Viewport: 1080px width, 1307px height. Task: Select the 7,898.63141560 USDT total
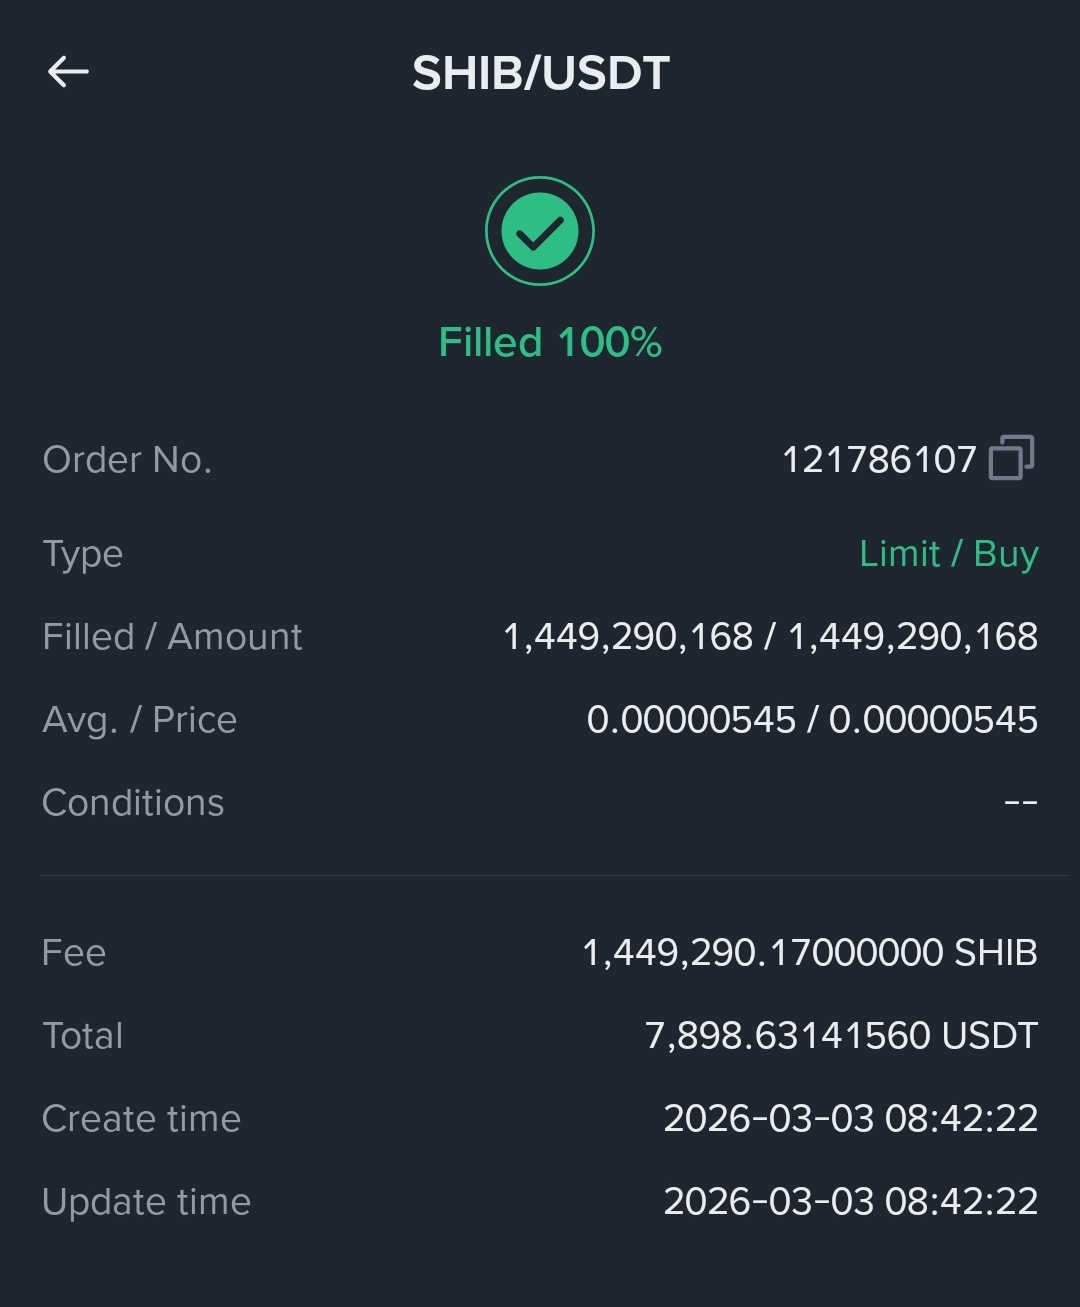[841, 1036]
